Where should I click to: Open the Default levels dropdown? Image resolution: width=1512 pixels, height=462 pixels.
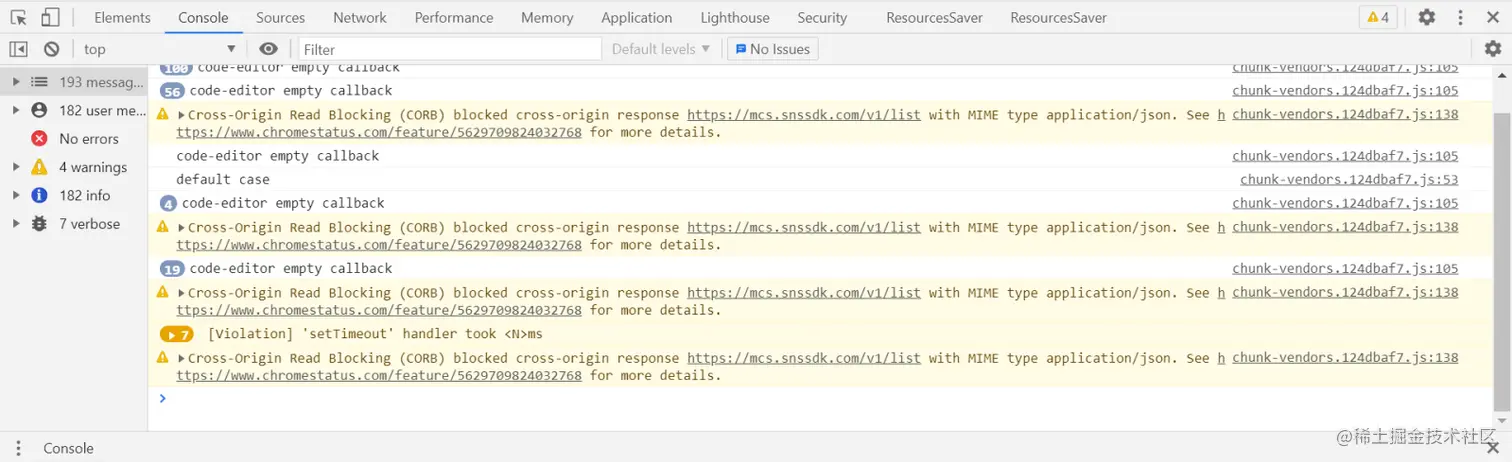click(x=661, y=49)
